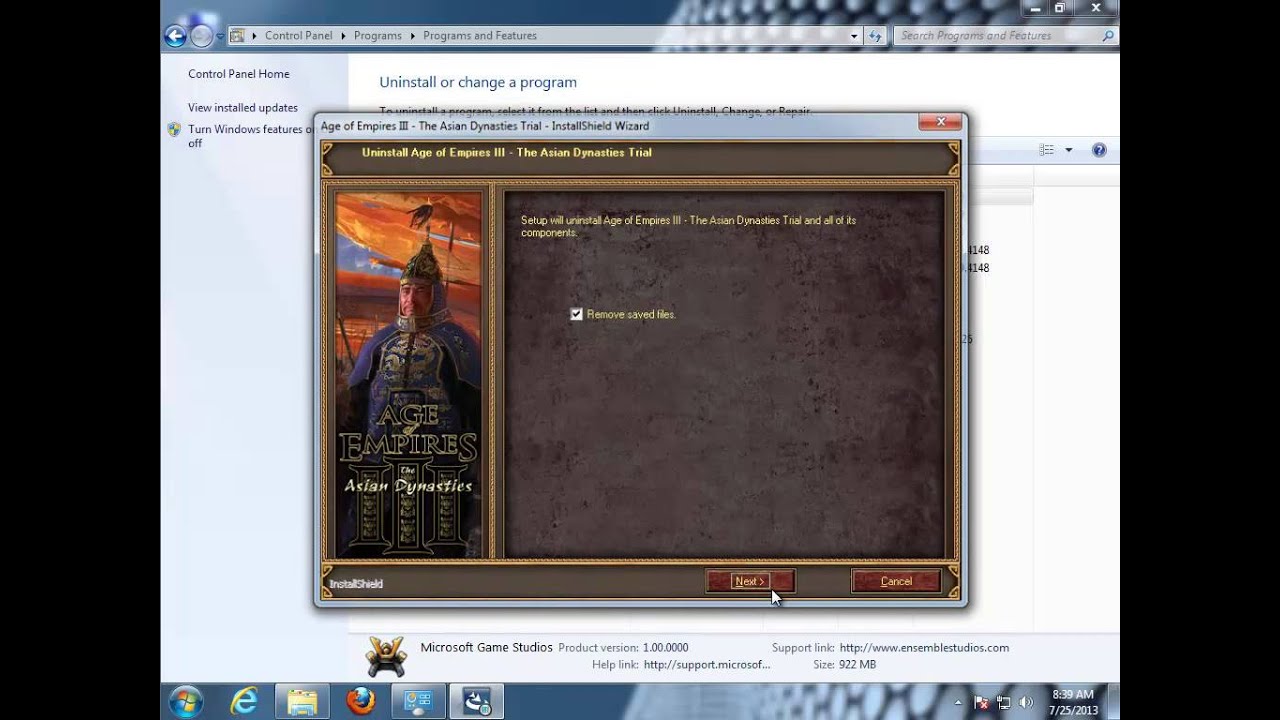This screenshot has height=720, width=1280.
Task: Close the Control Panel window
Action: tap(1096, 8)
